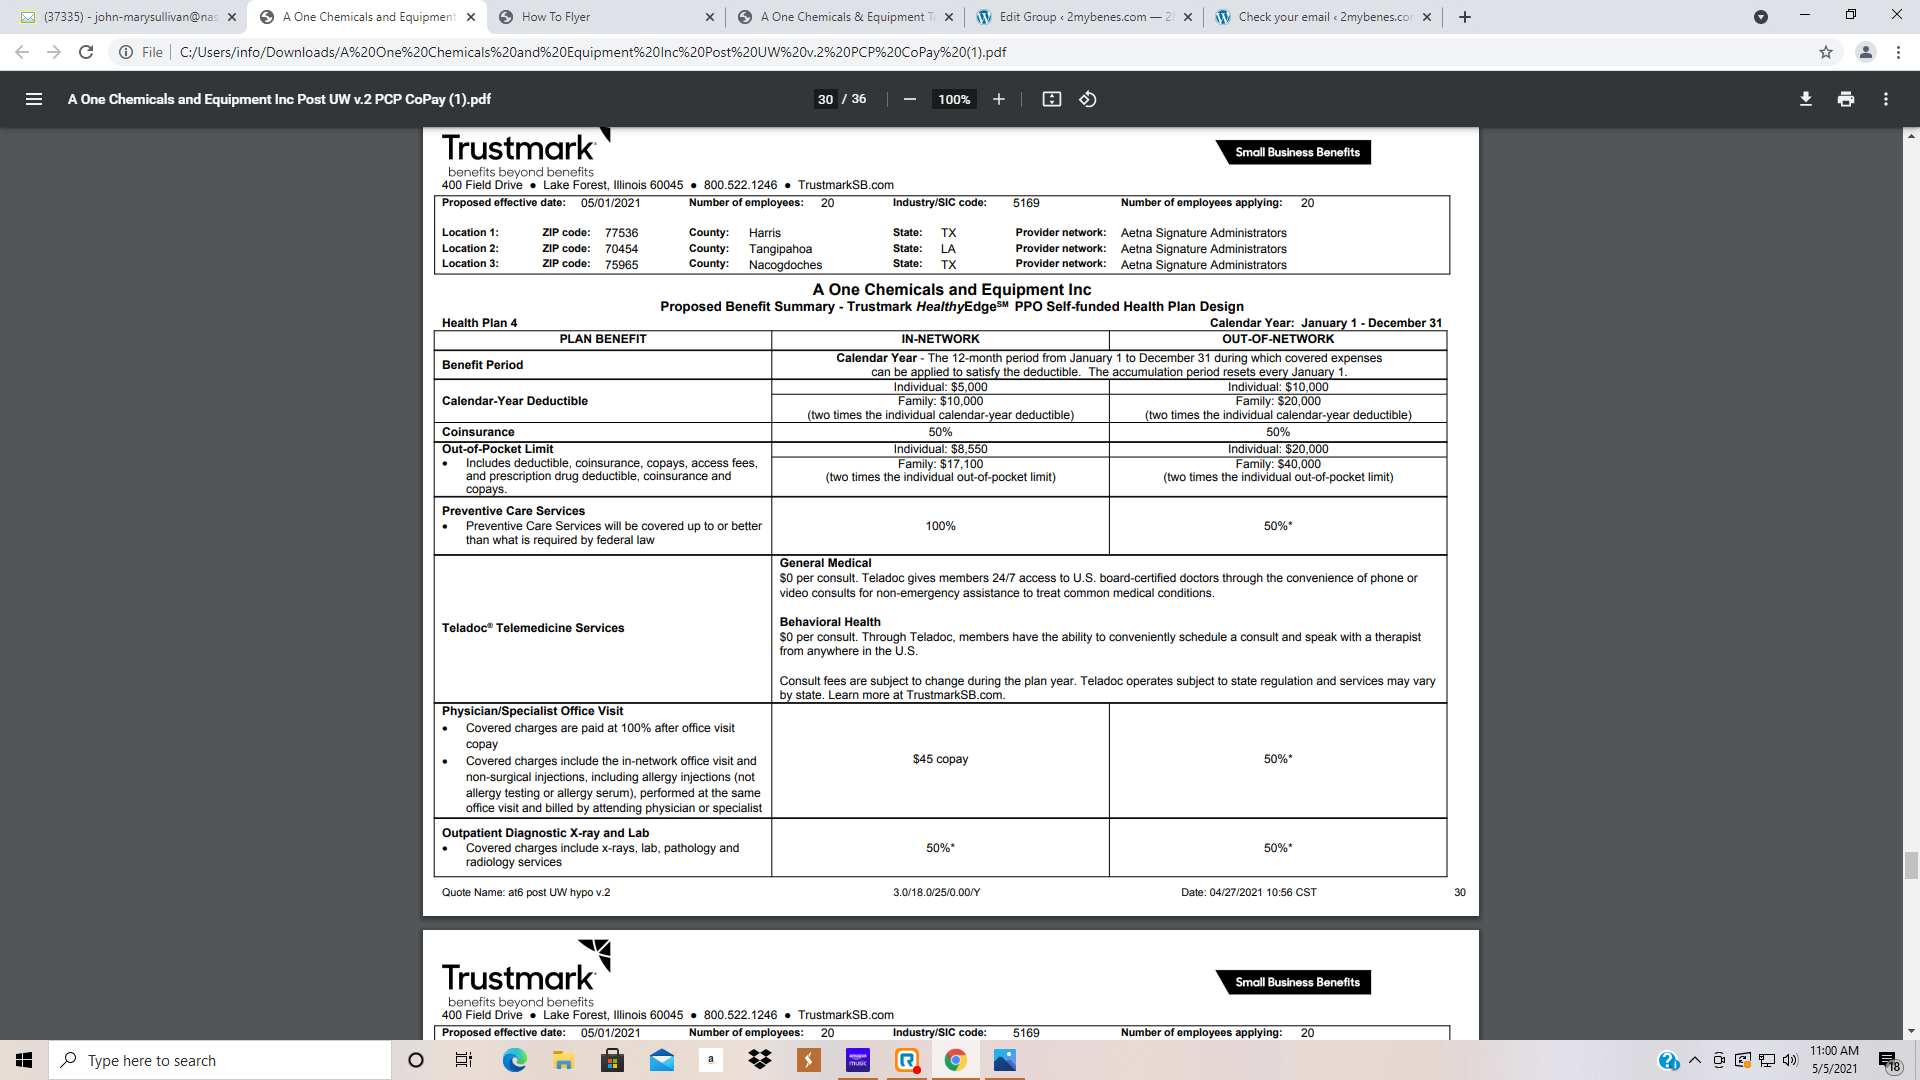Click the scrollbar down arrow

tap(1911, 1031)
